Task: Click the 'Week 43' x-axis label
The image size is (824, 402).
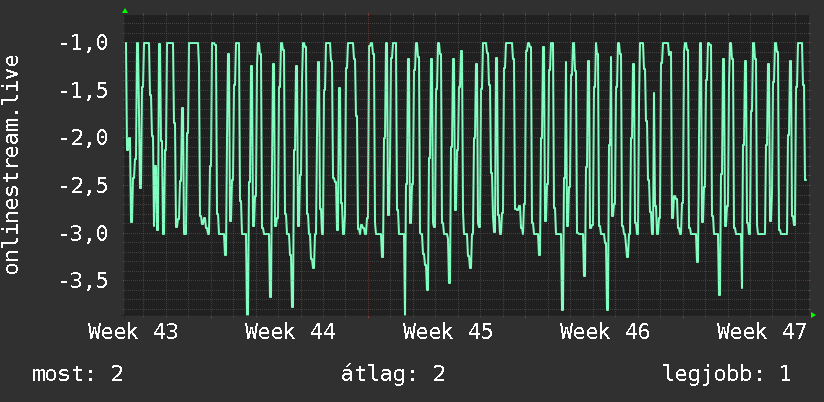Action: pos(133,332)
